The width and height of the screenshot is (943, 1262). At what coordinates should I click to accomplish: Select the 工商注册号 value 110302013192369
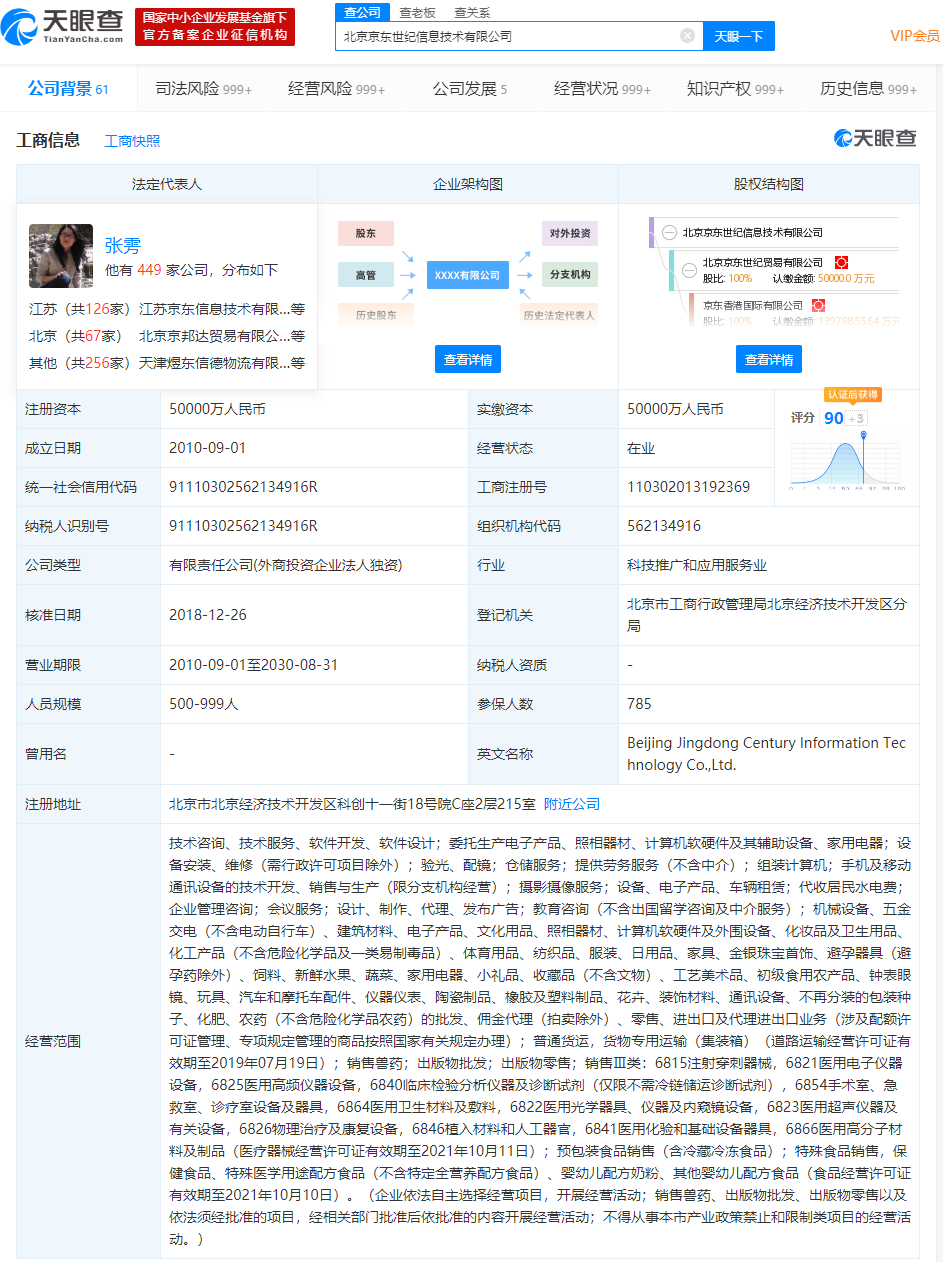688,487
